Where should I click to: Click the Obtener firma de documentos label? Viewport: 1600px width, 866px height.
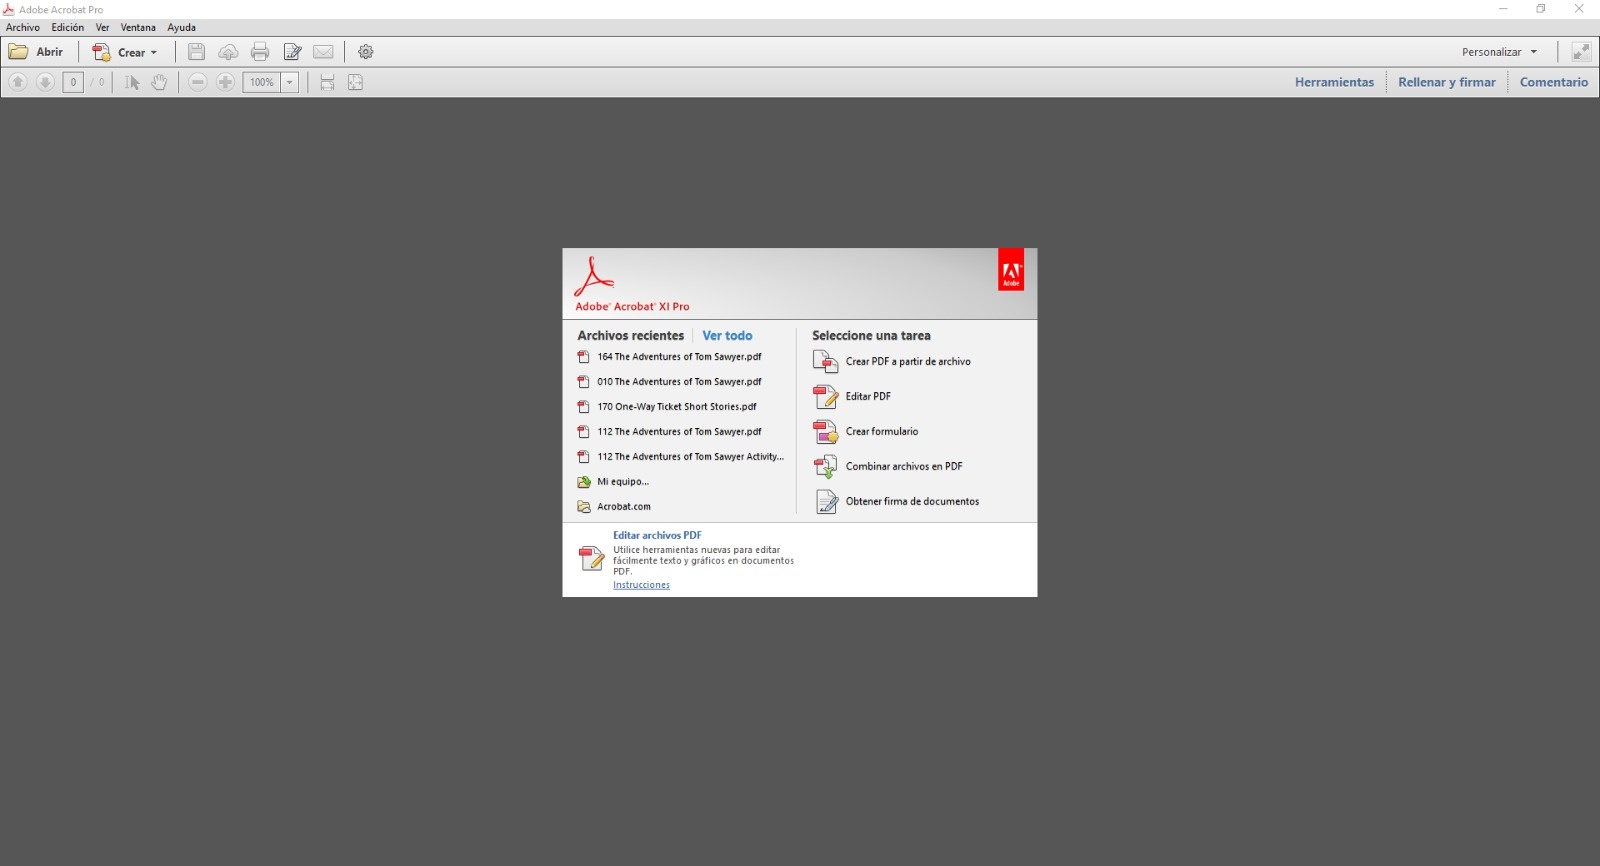point(912,502)
